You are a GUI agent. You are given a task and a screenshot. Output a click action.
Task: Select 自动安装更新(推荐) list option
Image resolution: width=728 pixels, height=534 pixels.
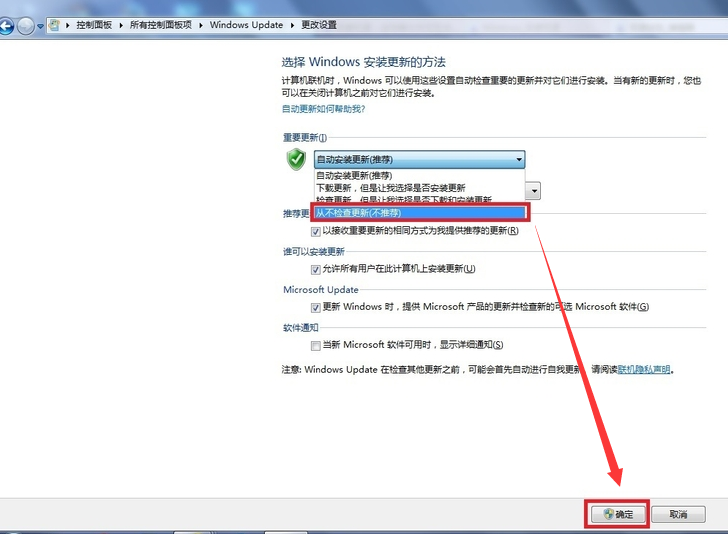(420, 176)
